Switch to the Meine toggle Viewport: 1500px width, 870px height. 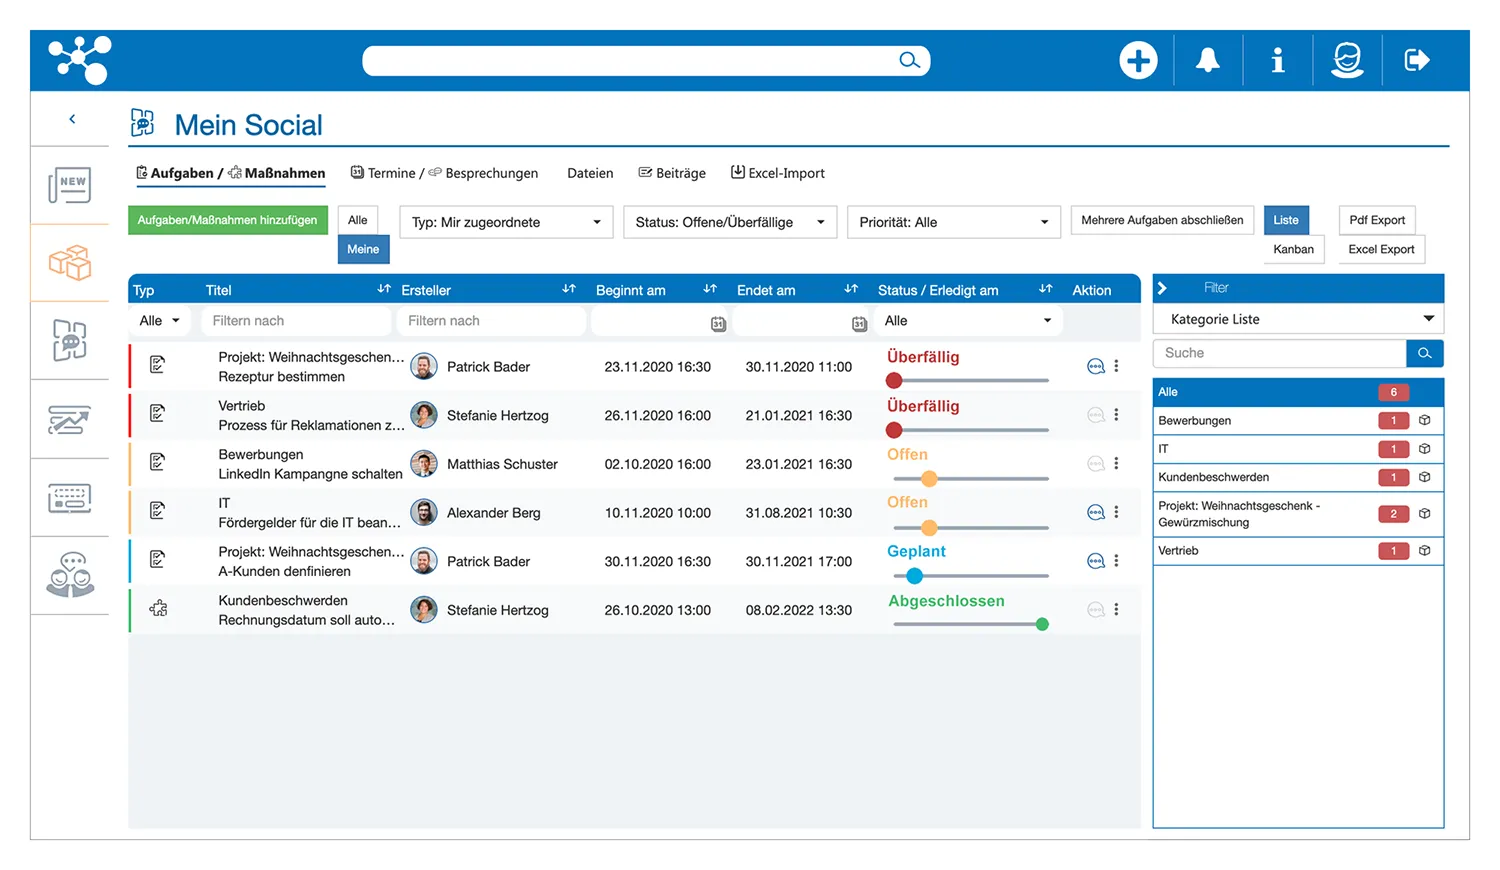pyautogui.click(x=363, y=249)
